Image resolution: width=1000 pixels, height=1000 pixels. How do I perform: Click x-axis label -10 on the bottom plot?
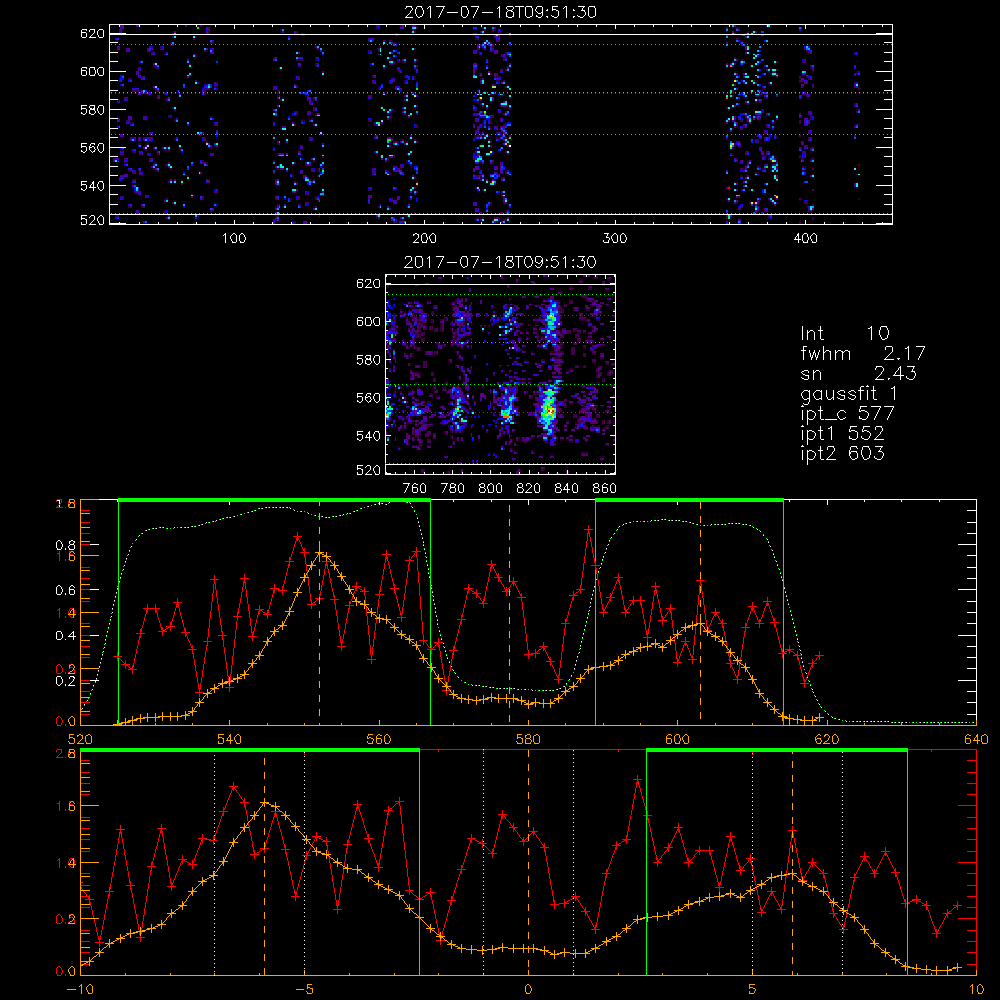pyautogui.click(x=80, y=989)
